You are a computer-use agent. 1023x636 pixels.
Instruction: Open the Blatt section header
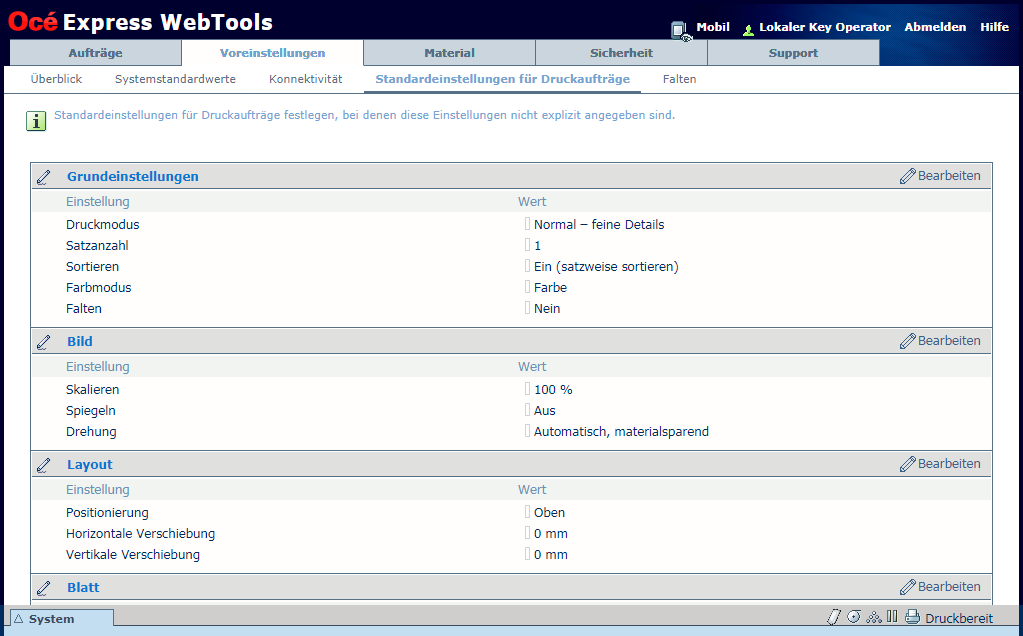[x=83, y=588]
